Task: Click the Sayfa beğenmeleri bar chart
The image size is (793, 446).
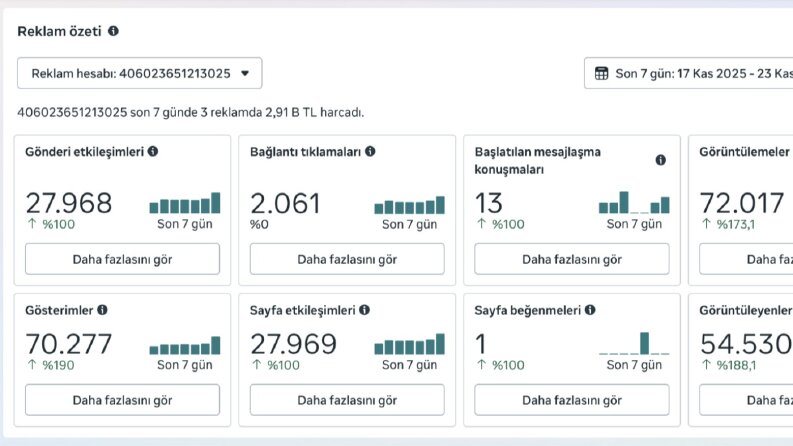Action: (x=634, y=343)
